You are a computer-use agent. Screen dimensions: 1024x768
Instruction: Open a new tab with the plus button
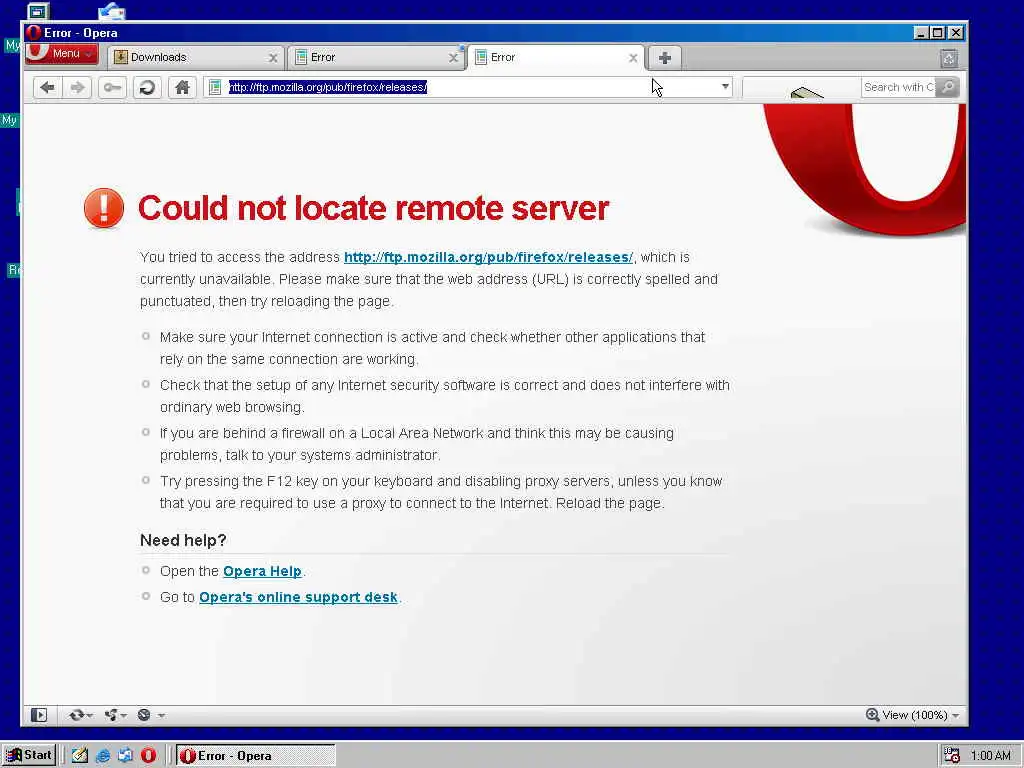[x=665, y=57]
